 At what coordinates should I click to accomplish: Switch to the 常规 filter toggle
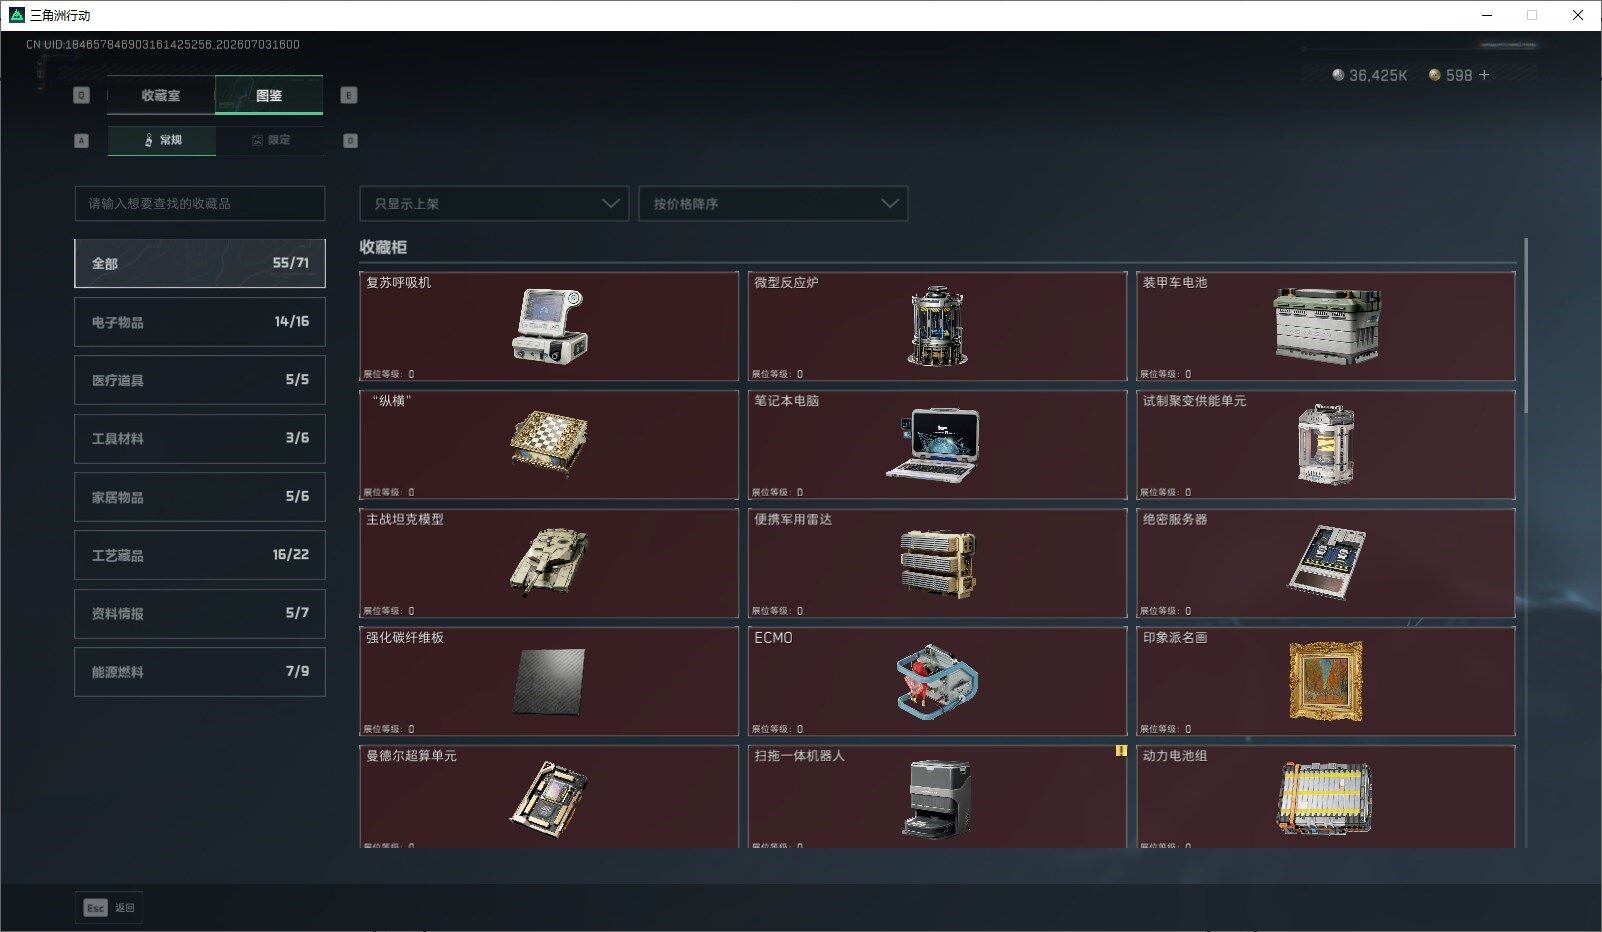[x=162, y=140]
